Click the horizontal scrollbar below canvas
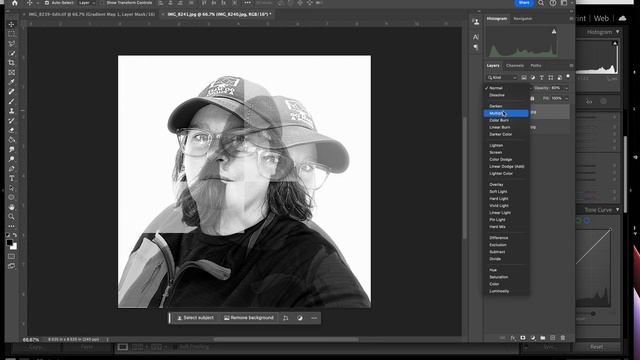The height and width of the screenshot is (360, 640). pos(286,339)
